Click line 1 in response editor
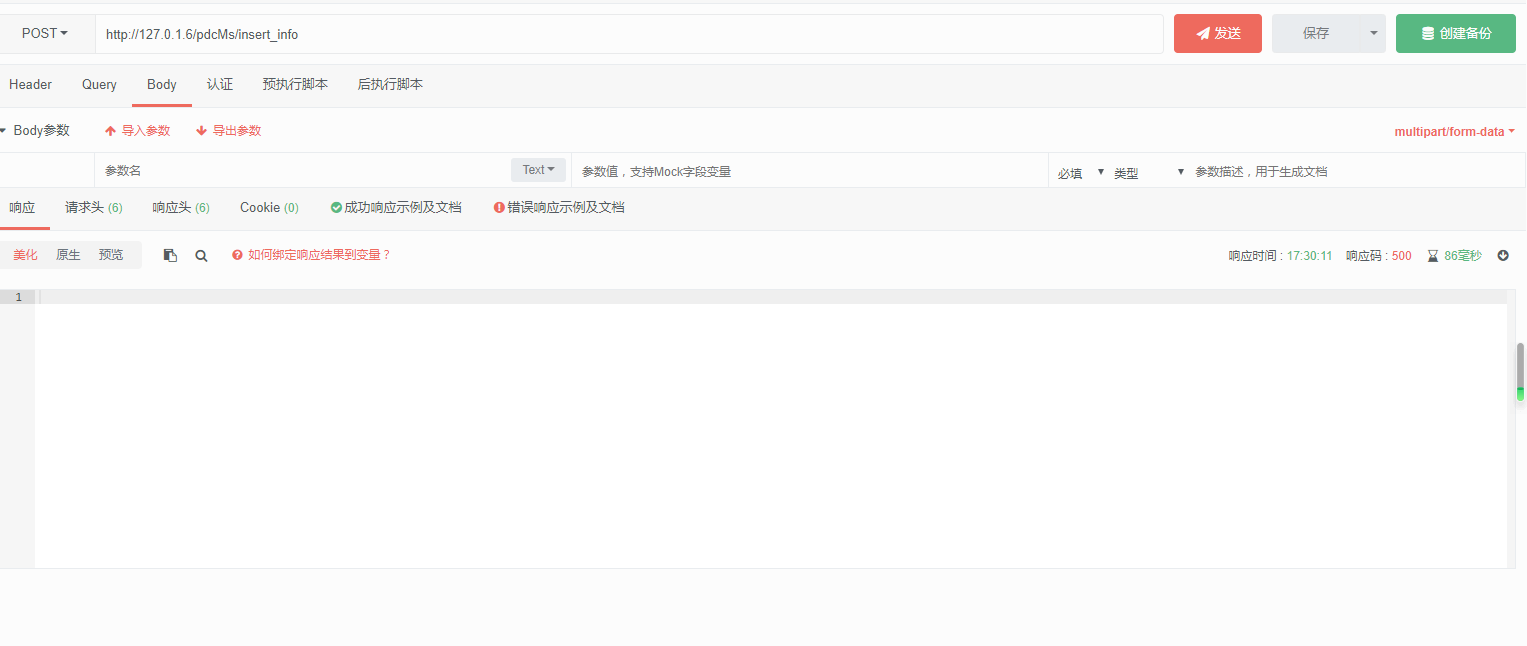The width and height of the screenshot is (1527, 646). (x=770, y=297)
